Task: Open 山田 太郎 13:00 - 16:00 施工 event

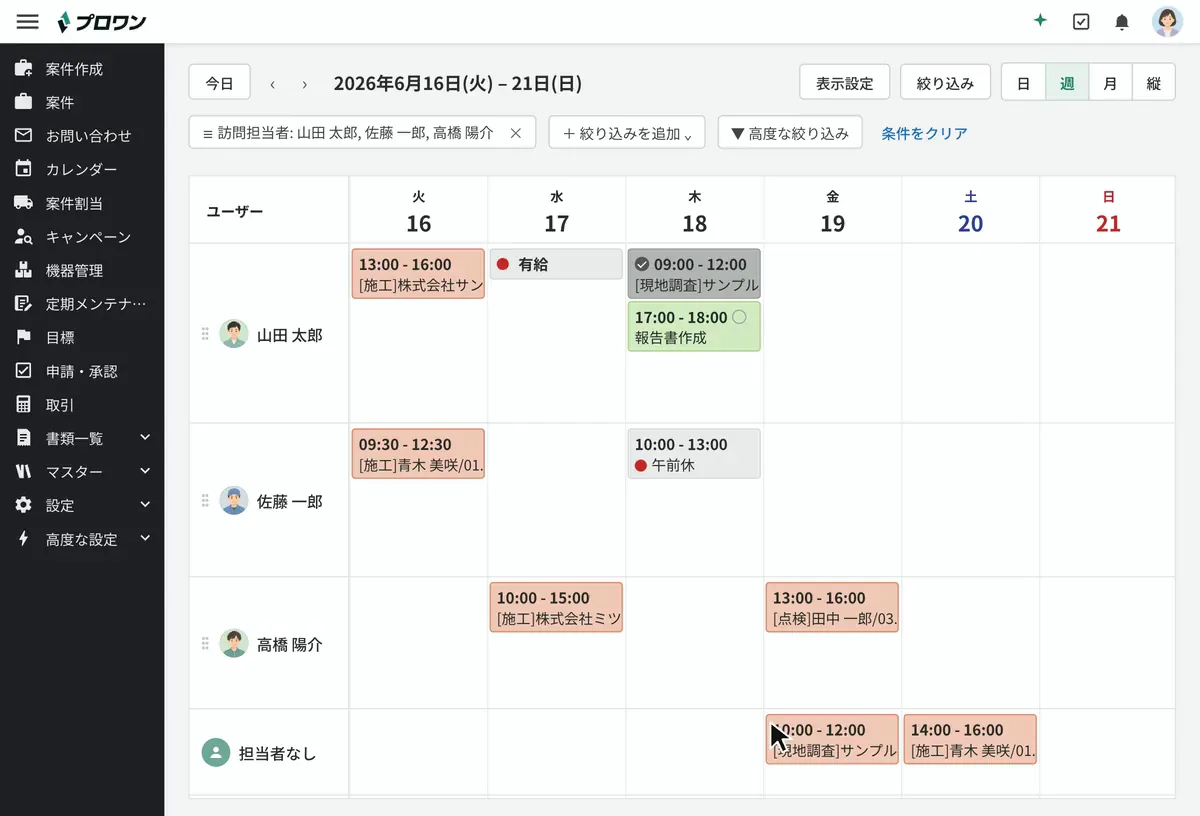Action: coord(418,275)
